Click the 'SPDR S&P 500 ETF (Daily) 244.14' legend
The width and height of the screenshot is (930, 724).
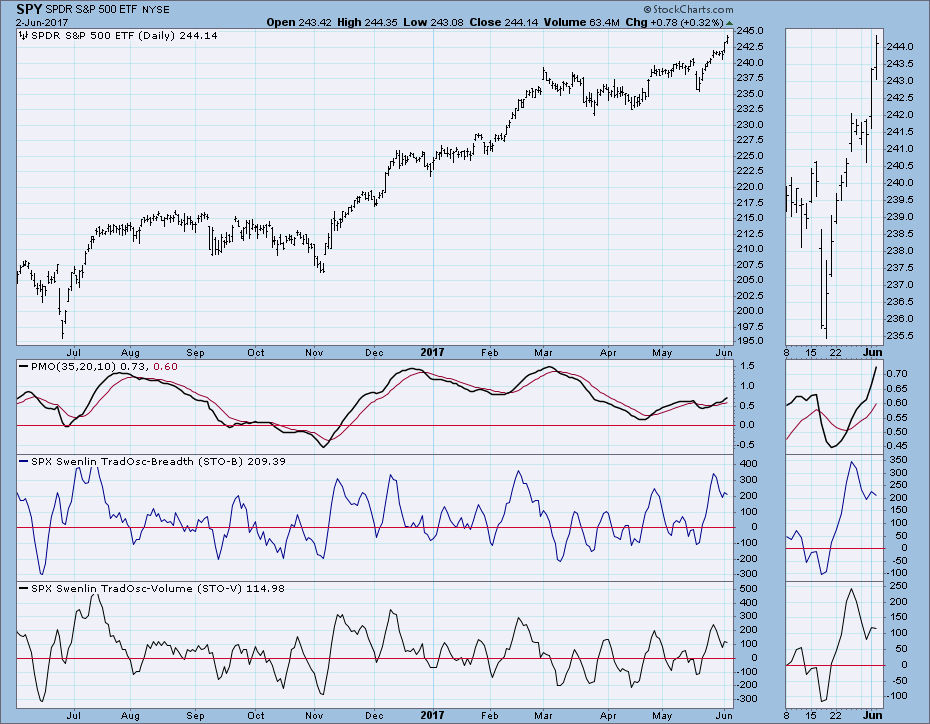point(124,36)
